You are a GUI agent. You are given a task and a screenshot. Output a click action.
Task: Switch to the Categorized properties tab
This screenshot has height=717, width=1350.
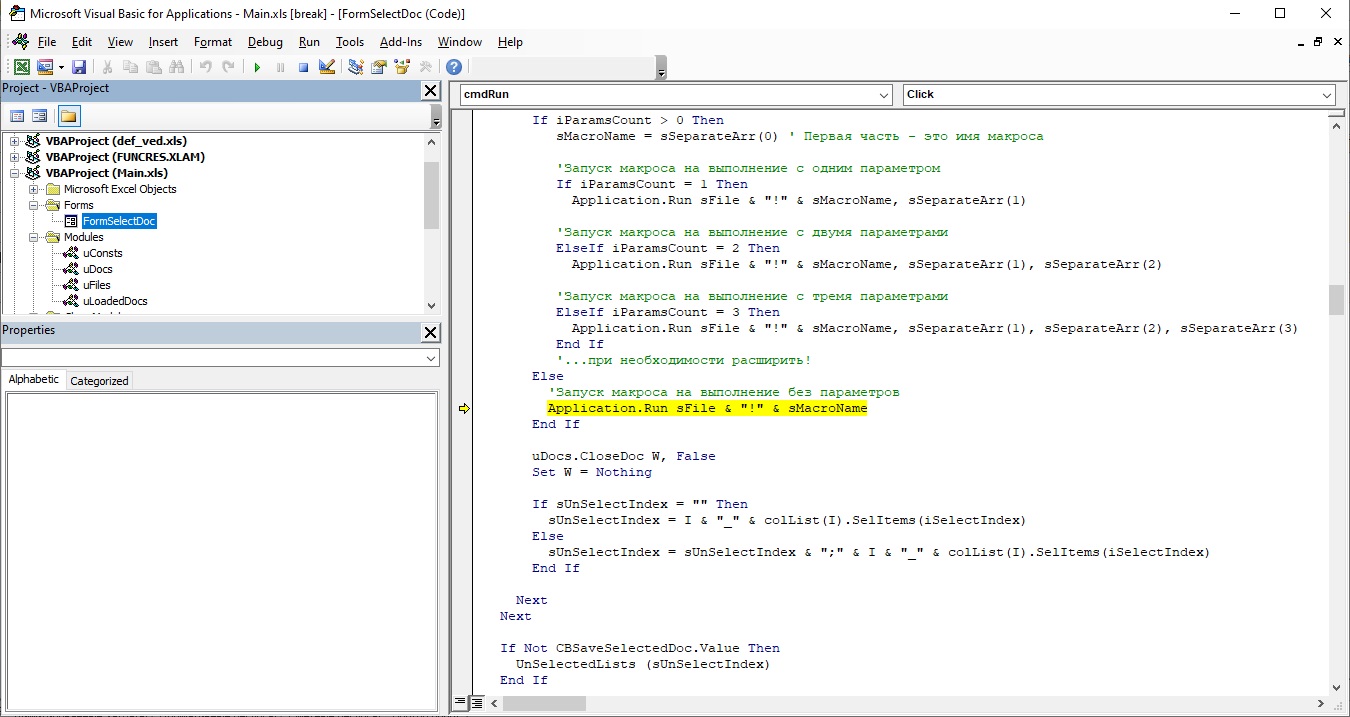coord(99,381)
